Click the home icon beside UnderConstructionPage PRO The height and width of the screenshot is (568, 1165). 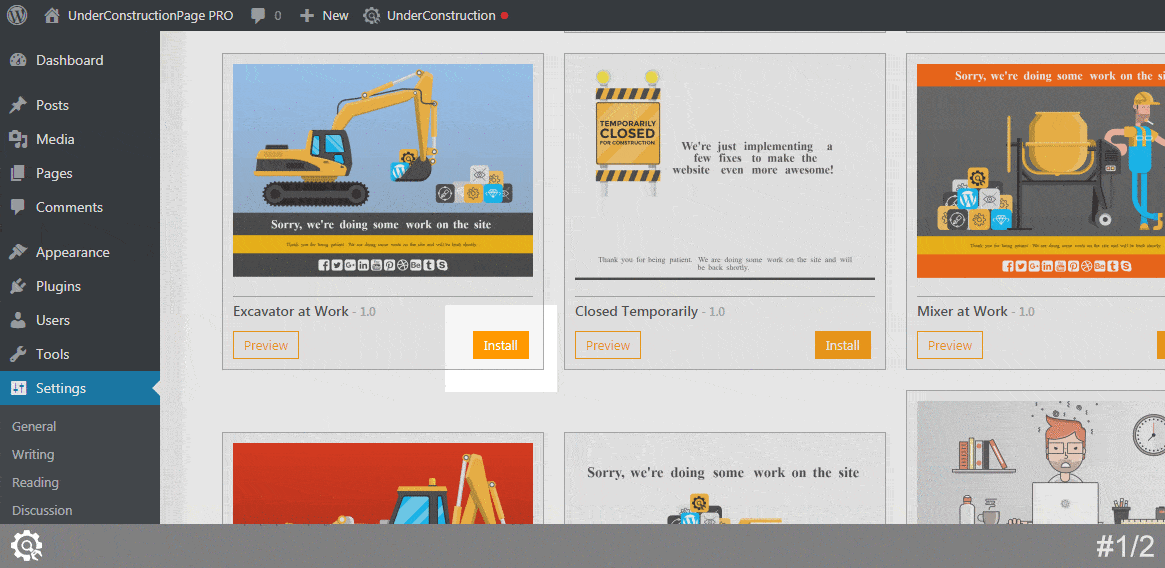52,15
